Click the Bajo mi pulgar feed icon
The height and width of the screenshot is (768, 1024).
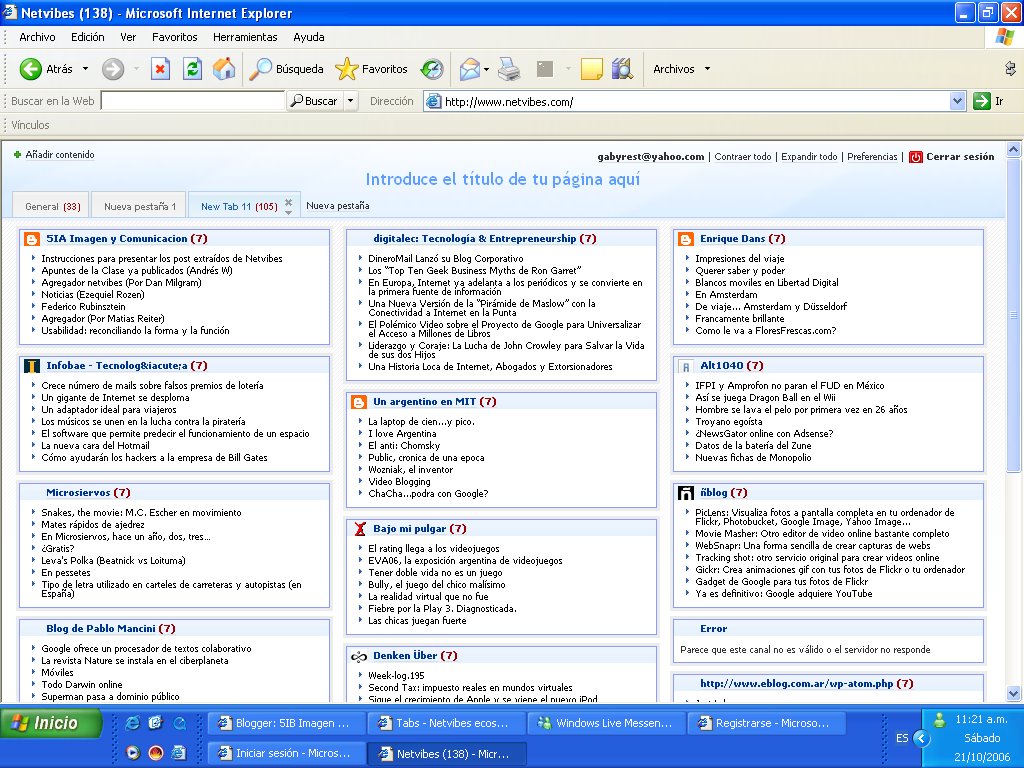359,529
